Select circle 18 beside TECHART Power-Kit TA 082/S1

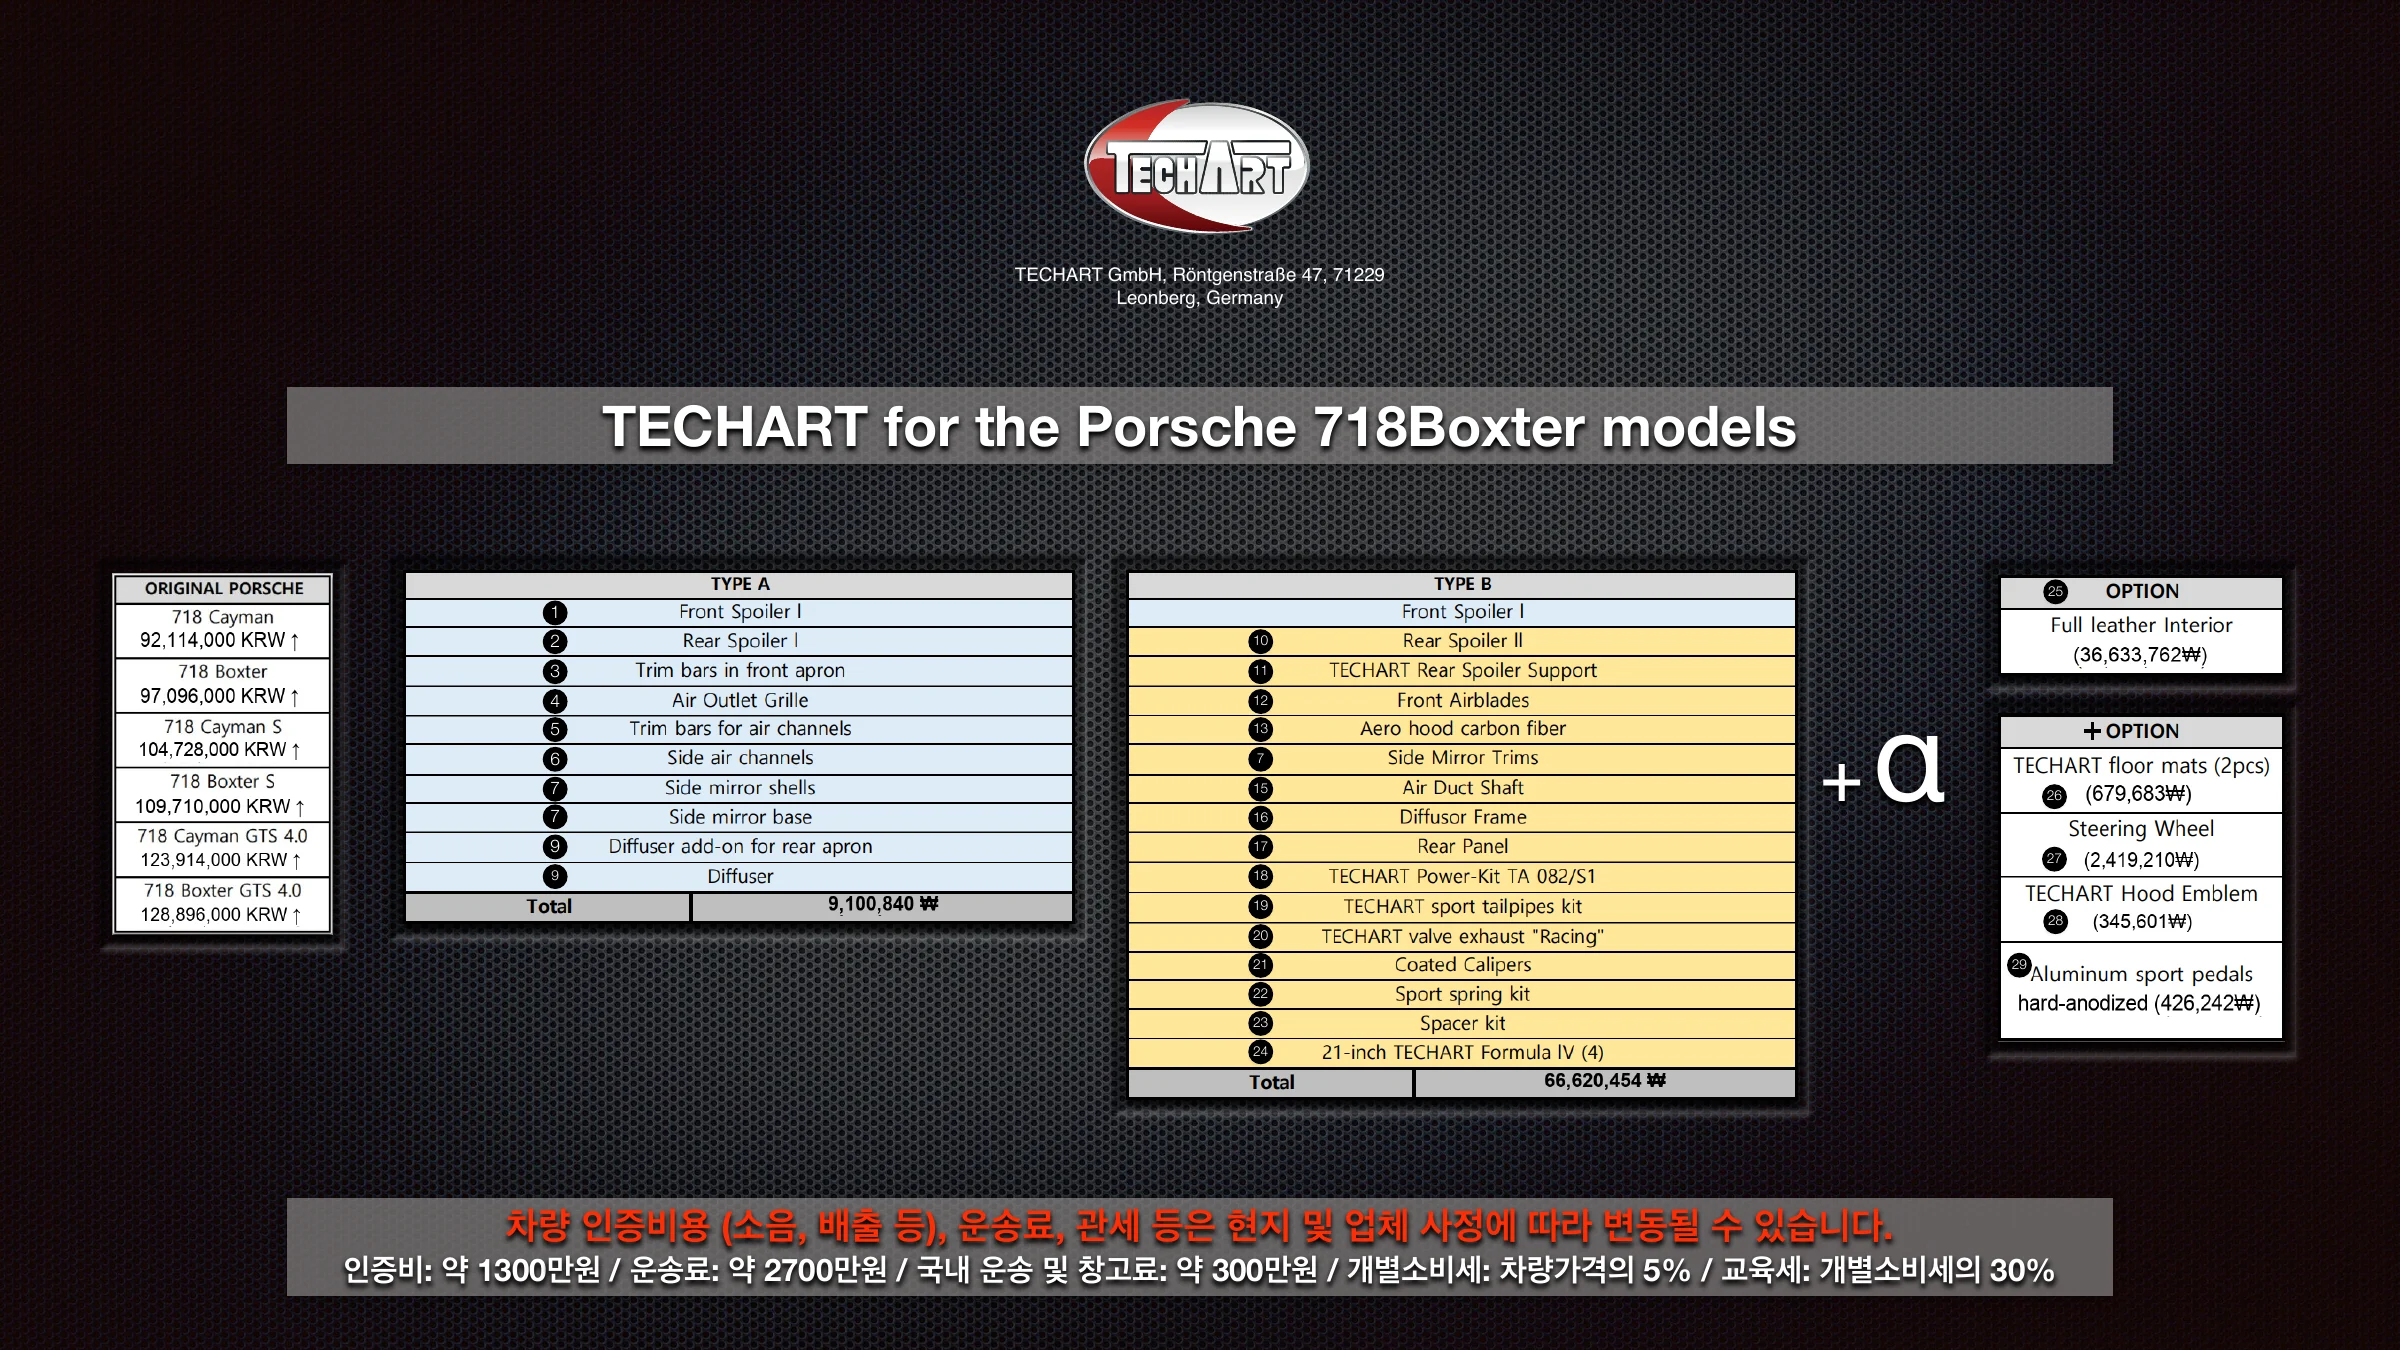point(1261,876)
